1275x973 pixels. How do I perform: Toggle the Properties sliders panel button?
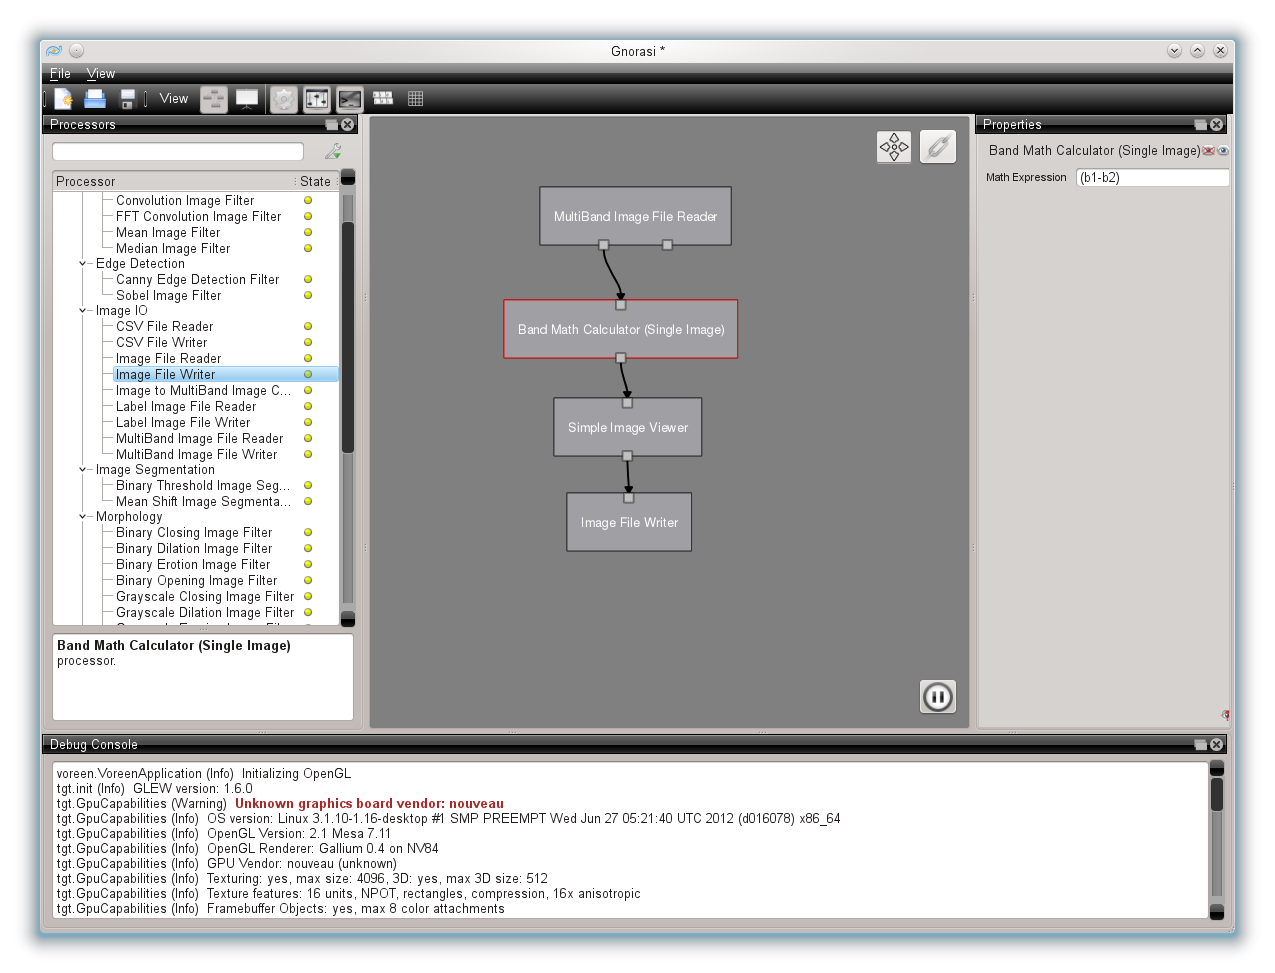pos(316,98)
